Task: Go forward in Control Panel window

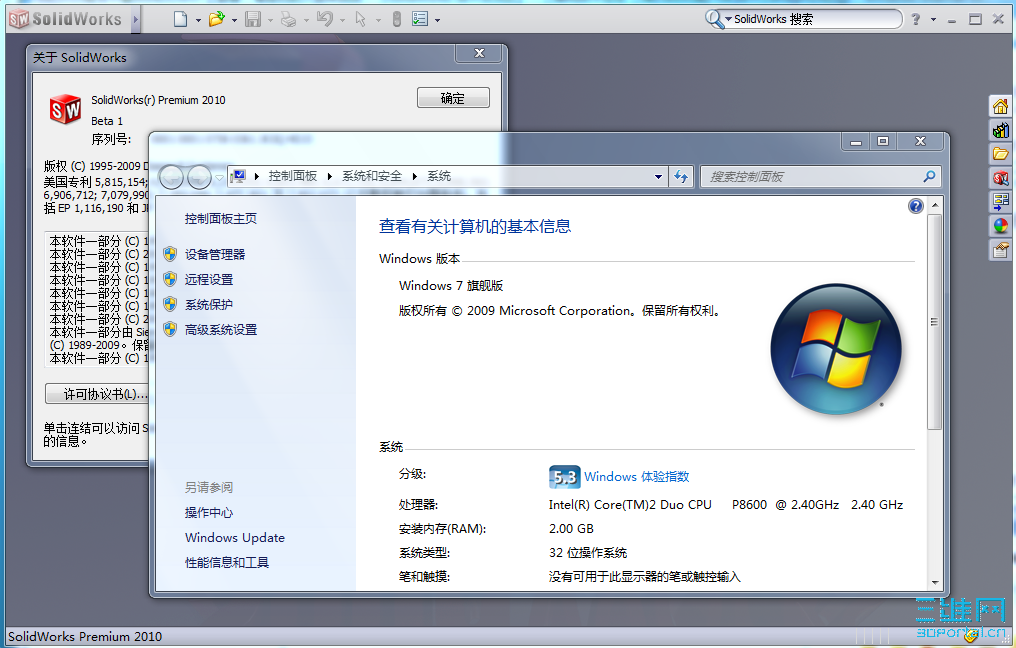Action: pyautogui.click(x=199, y=176)
